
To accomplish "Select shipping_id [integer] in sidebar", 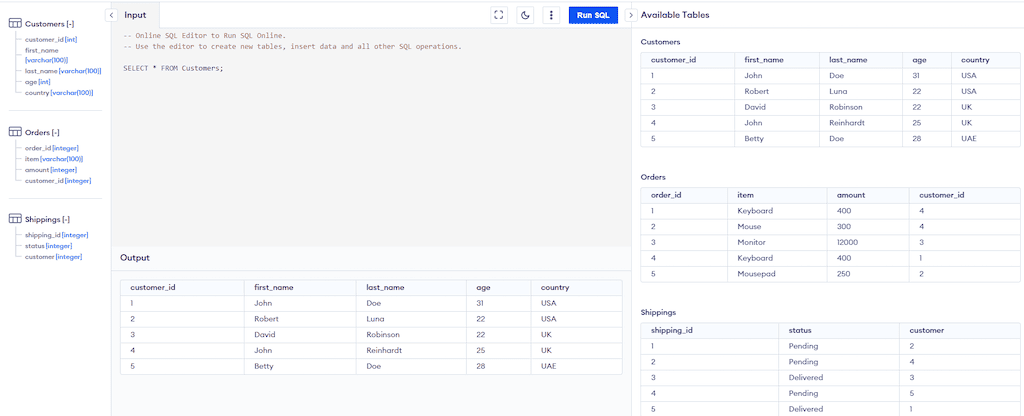I will [x=56, y=235].
